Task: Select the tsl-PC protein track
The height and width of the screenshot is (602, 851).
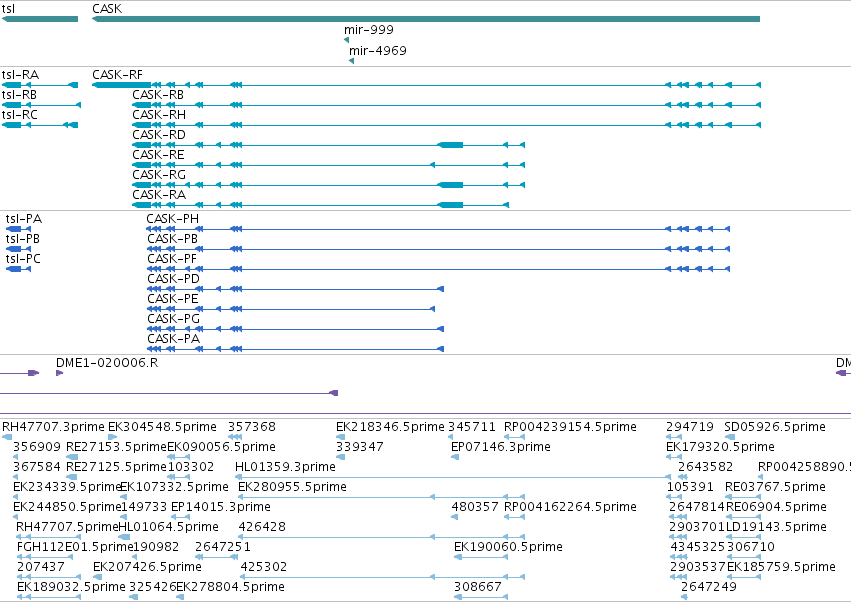Action: [18, 269]
